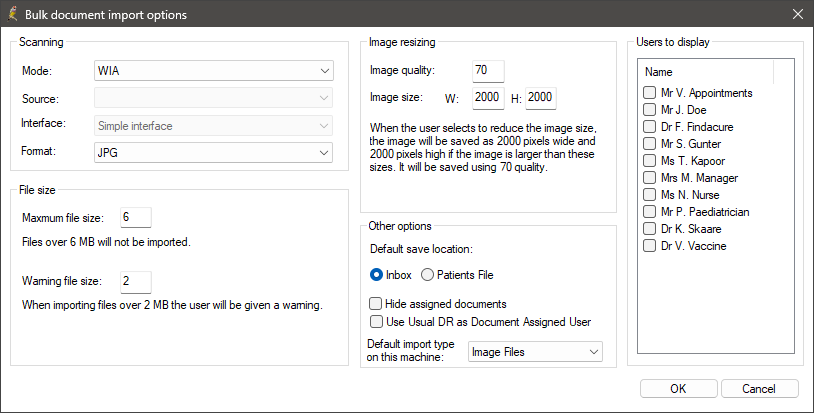Check the Ms N. Nurse user
The height and width of the screenshot is (413, 814).
point(650,195)
